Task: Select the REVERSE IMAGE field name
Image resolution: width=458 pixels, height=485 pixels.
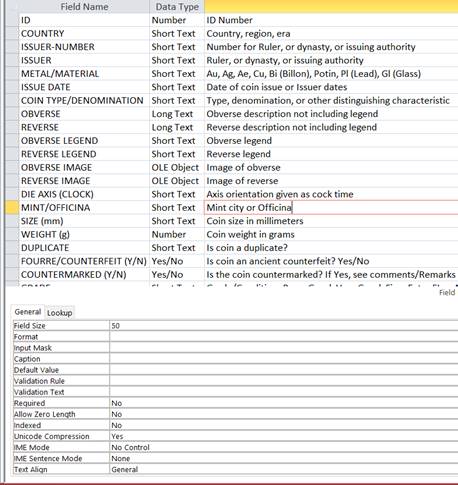Action: [x=84, y=181]
